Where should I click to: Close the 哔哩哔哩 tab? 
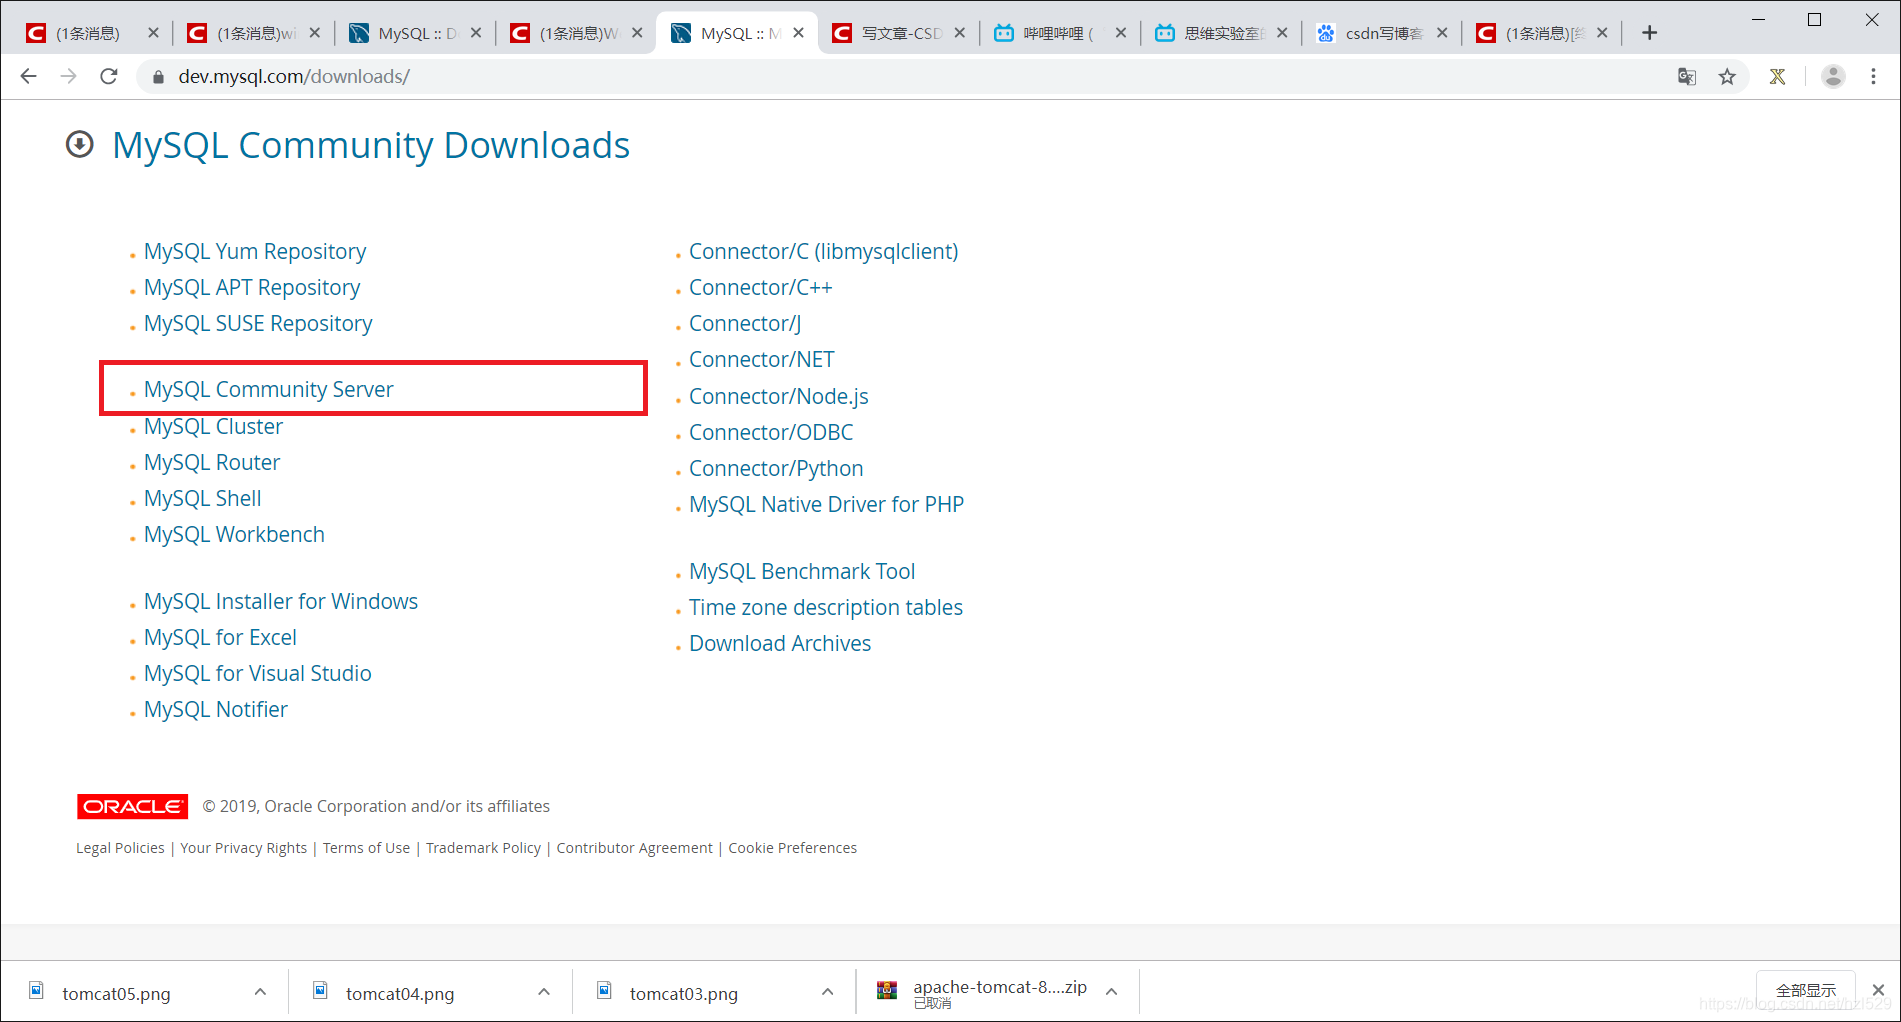coord(1121,33)
